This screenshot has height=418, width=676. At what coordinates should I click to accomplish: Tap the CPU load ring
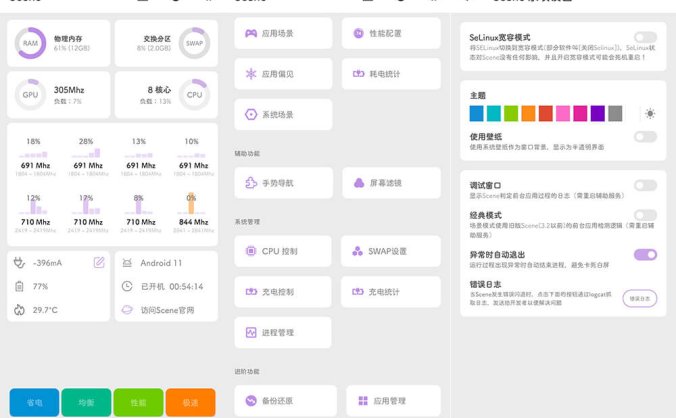(194, 95)
